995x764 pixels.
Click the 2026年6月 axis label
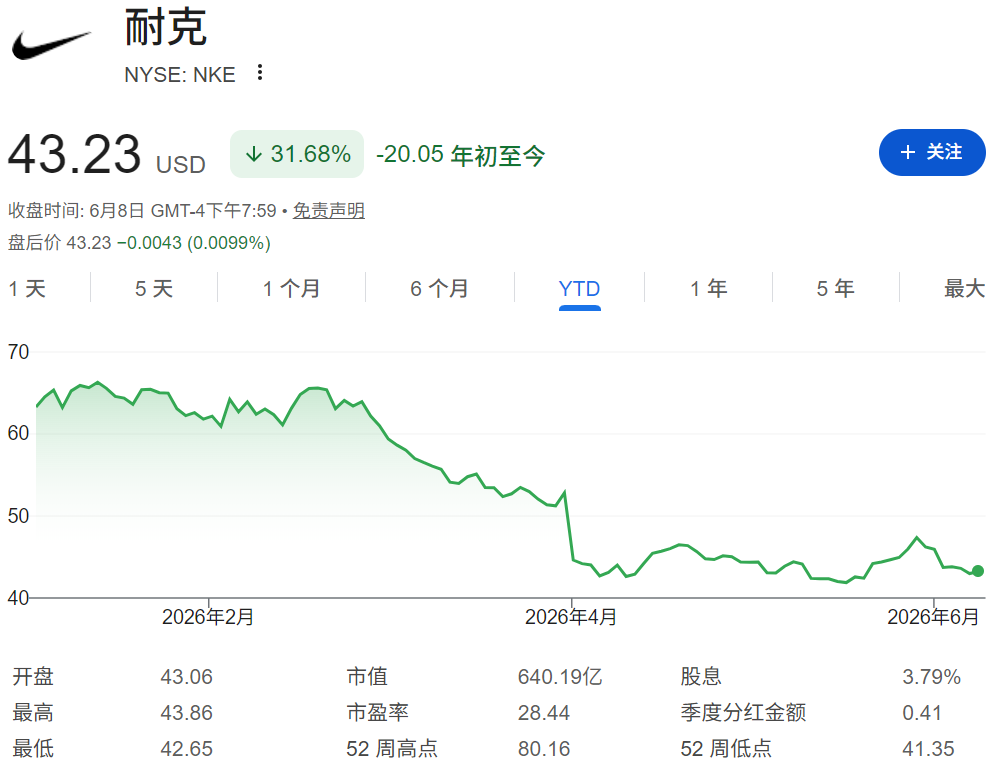click(x=933, y=617)
